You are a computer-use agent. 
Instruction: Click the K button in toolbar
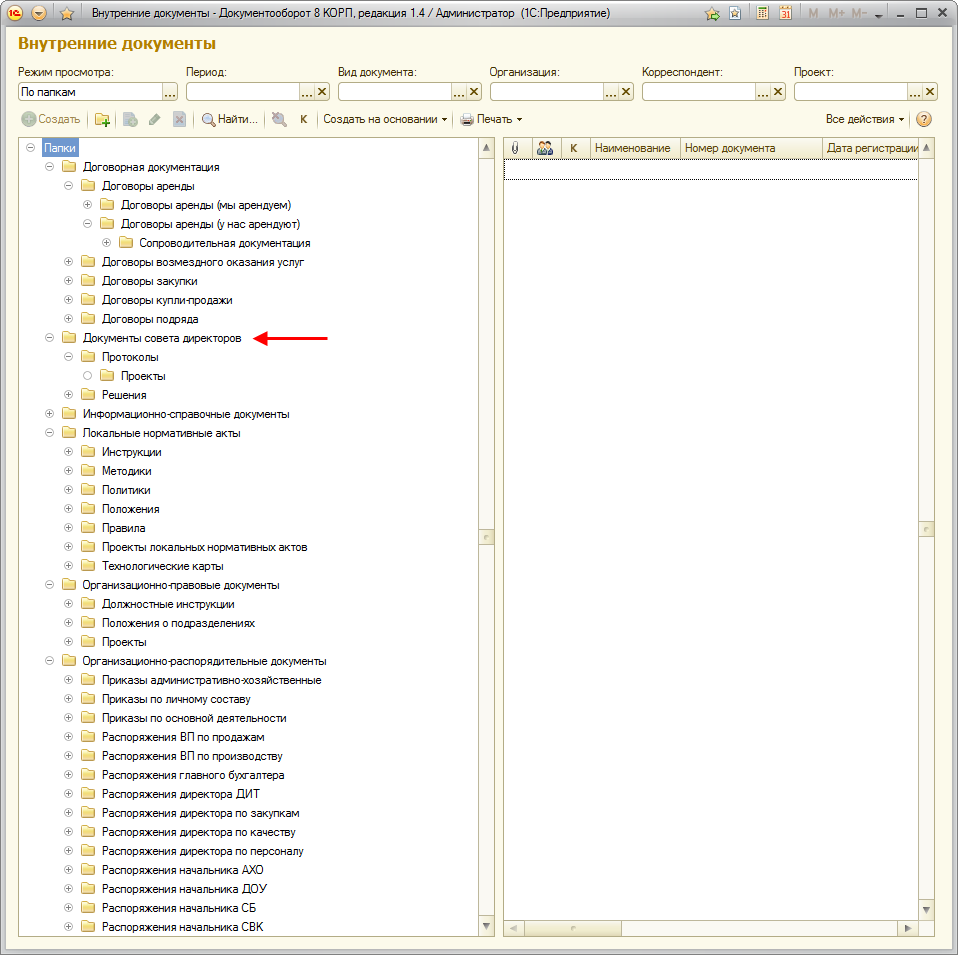pos(303,119)
